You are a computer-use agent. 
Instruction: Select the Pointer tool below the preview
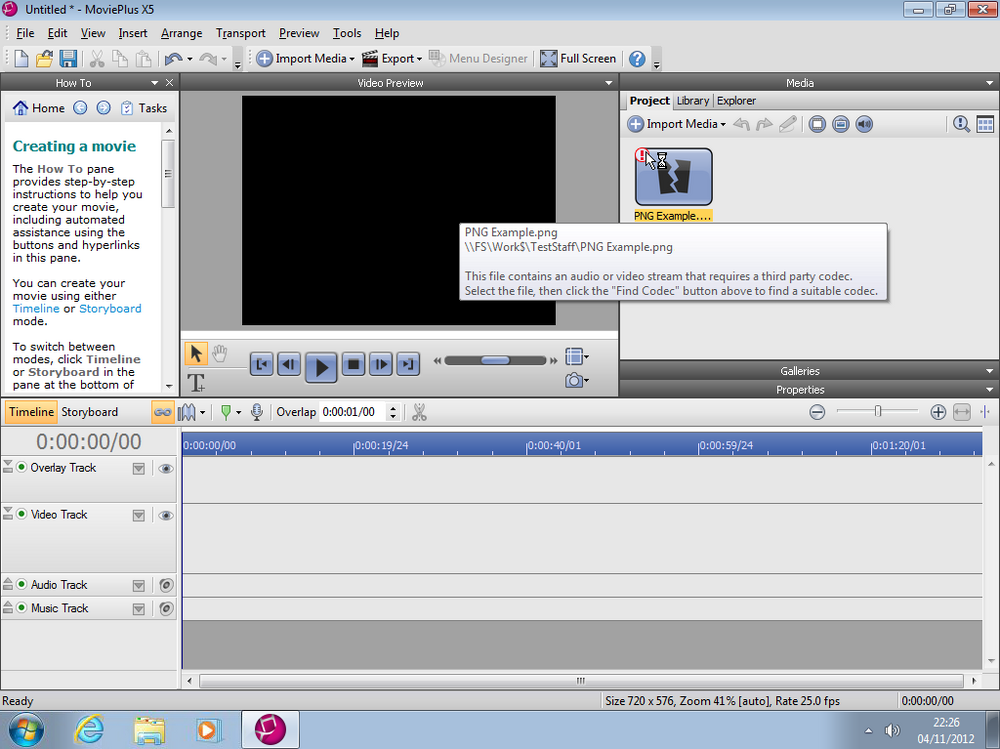coord(196,353)
